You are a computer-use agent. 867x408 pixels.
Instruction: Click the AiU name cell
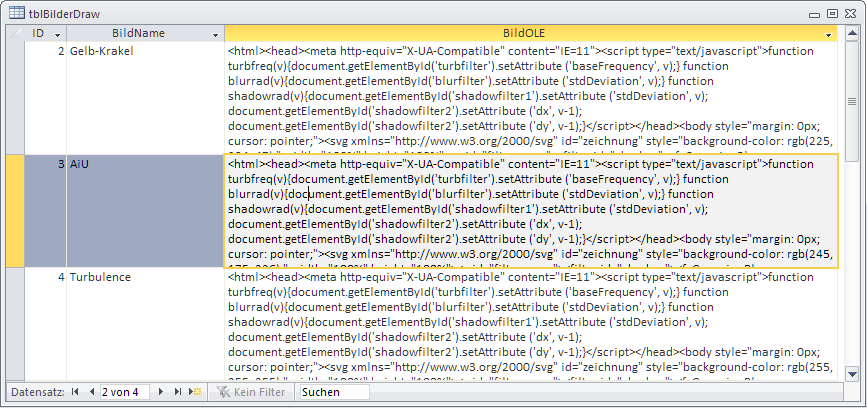click(145, 211)
